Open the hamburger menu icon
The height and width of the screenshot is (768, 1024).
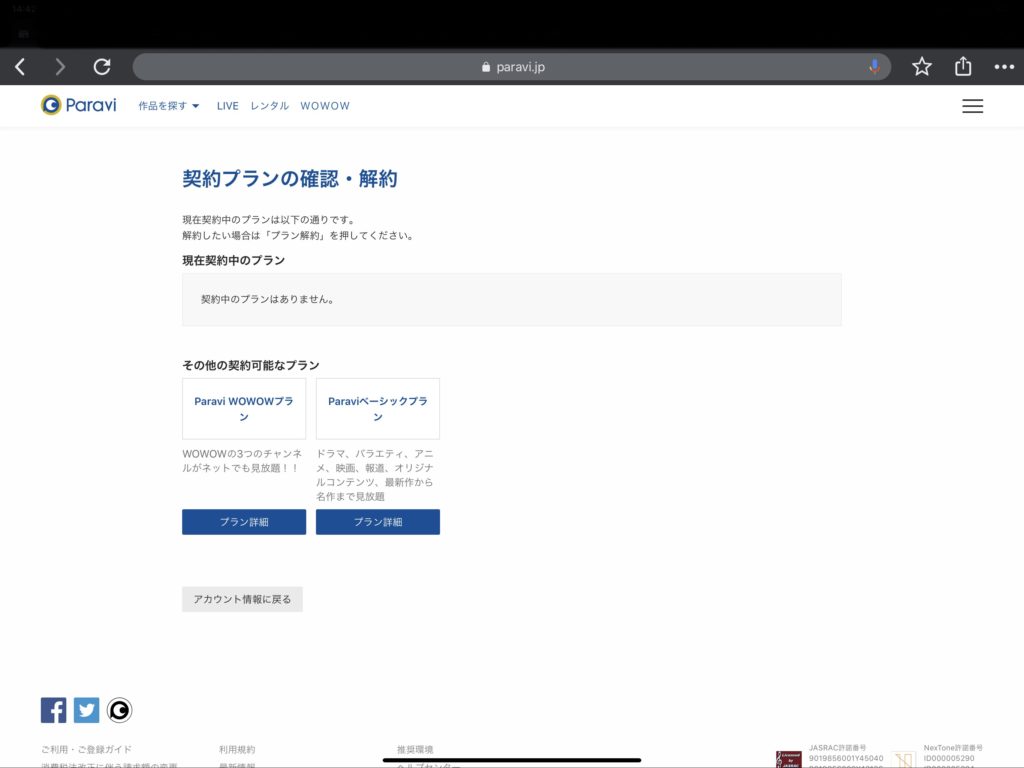(x=972, y=106)
